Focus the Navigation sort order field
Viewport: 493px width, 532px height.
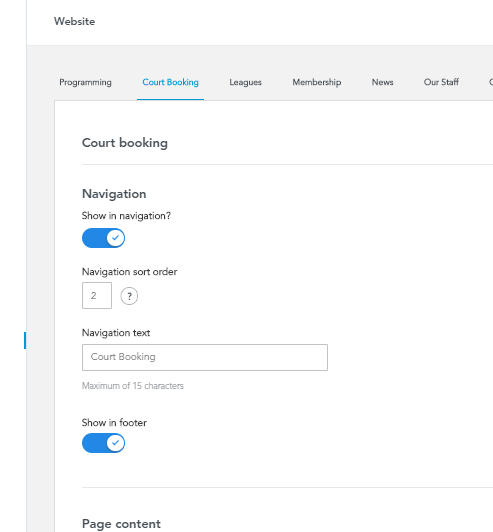(97, 296)
